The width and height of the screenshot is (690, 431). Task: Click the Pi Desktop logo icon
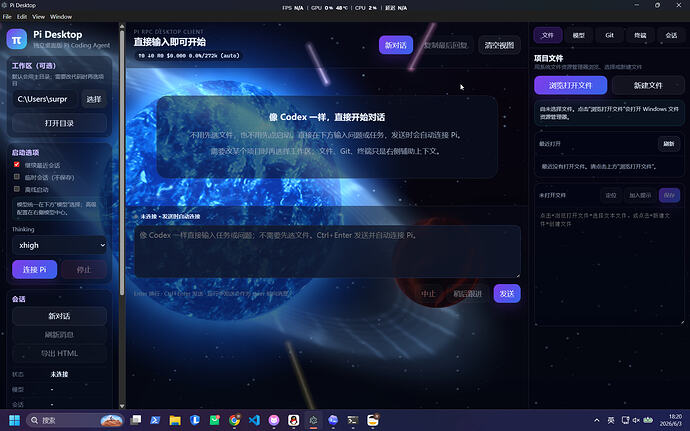[x=17, y=39]
